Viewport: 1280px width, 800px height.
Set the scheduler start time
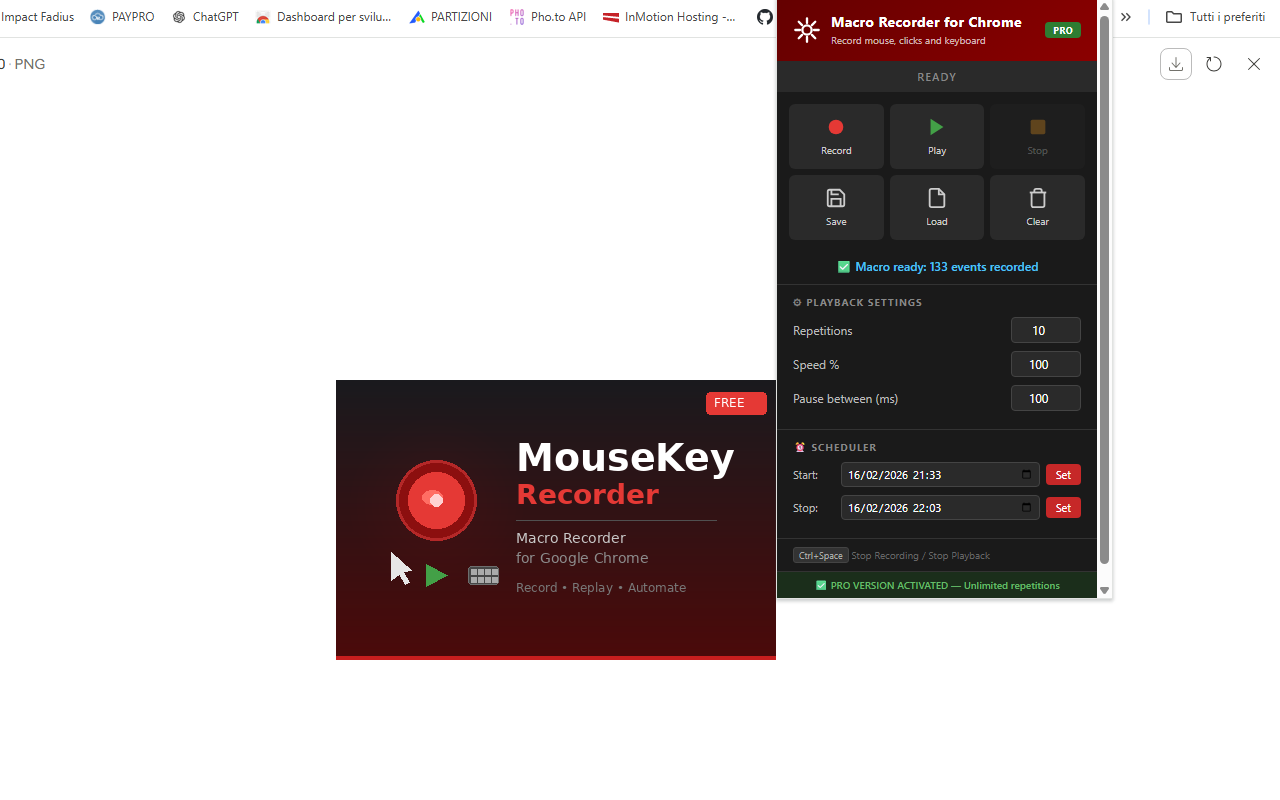tap(1062, 474)
